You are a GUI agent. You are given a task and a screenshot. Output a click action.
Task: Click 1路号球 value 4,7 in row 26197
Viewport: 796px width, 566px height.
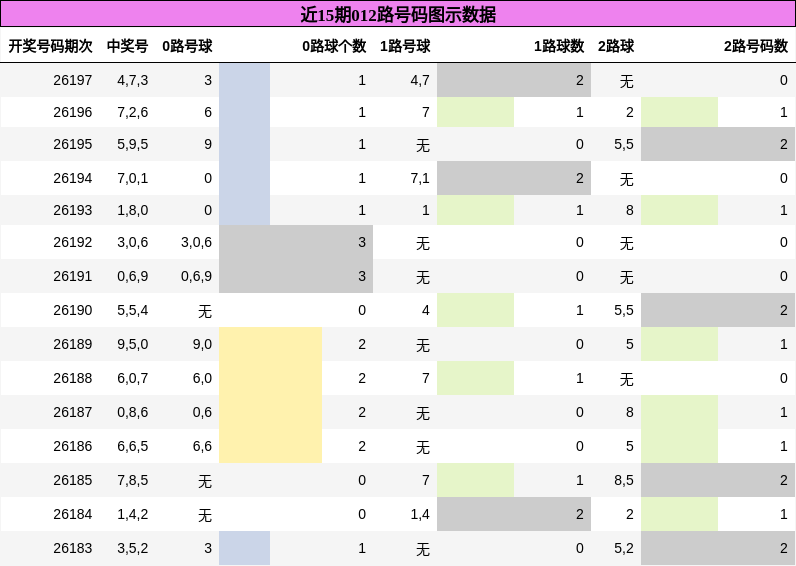tap(420, 80)
